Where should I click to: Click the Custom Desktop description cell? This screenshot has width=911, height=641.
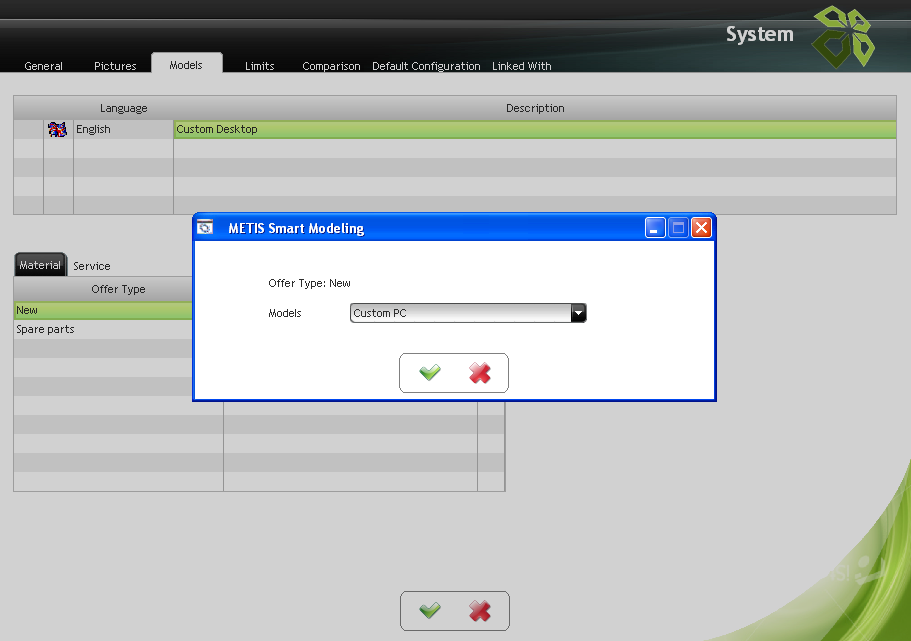[534, 129]
